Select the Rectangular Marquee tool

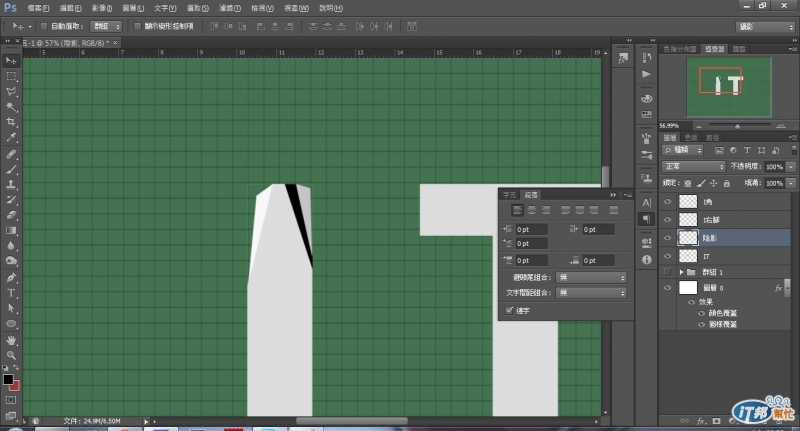click(x=12, y=75)
